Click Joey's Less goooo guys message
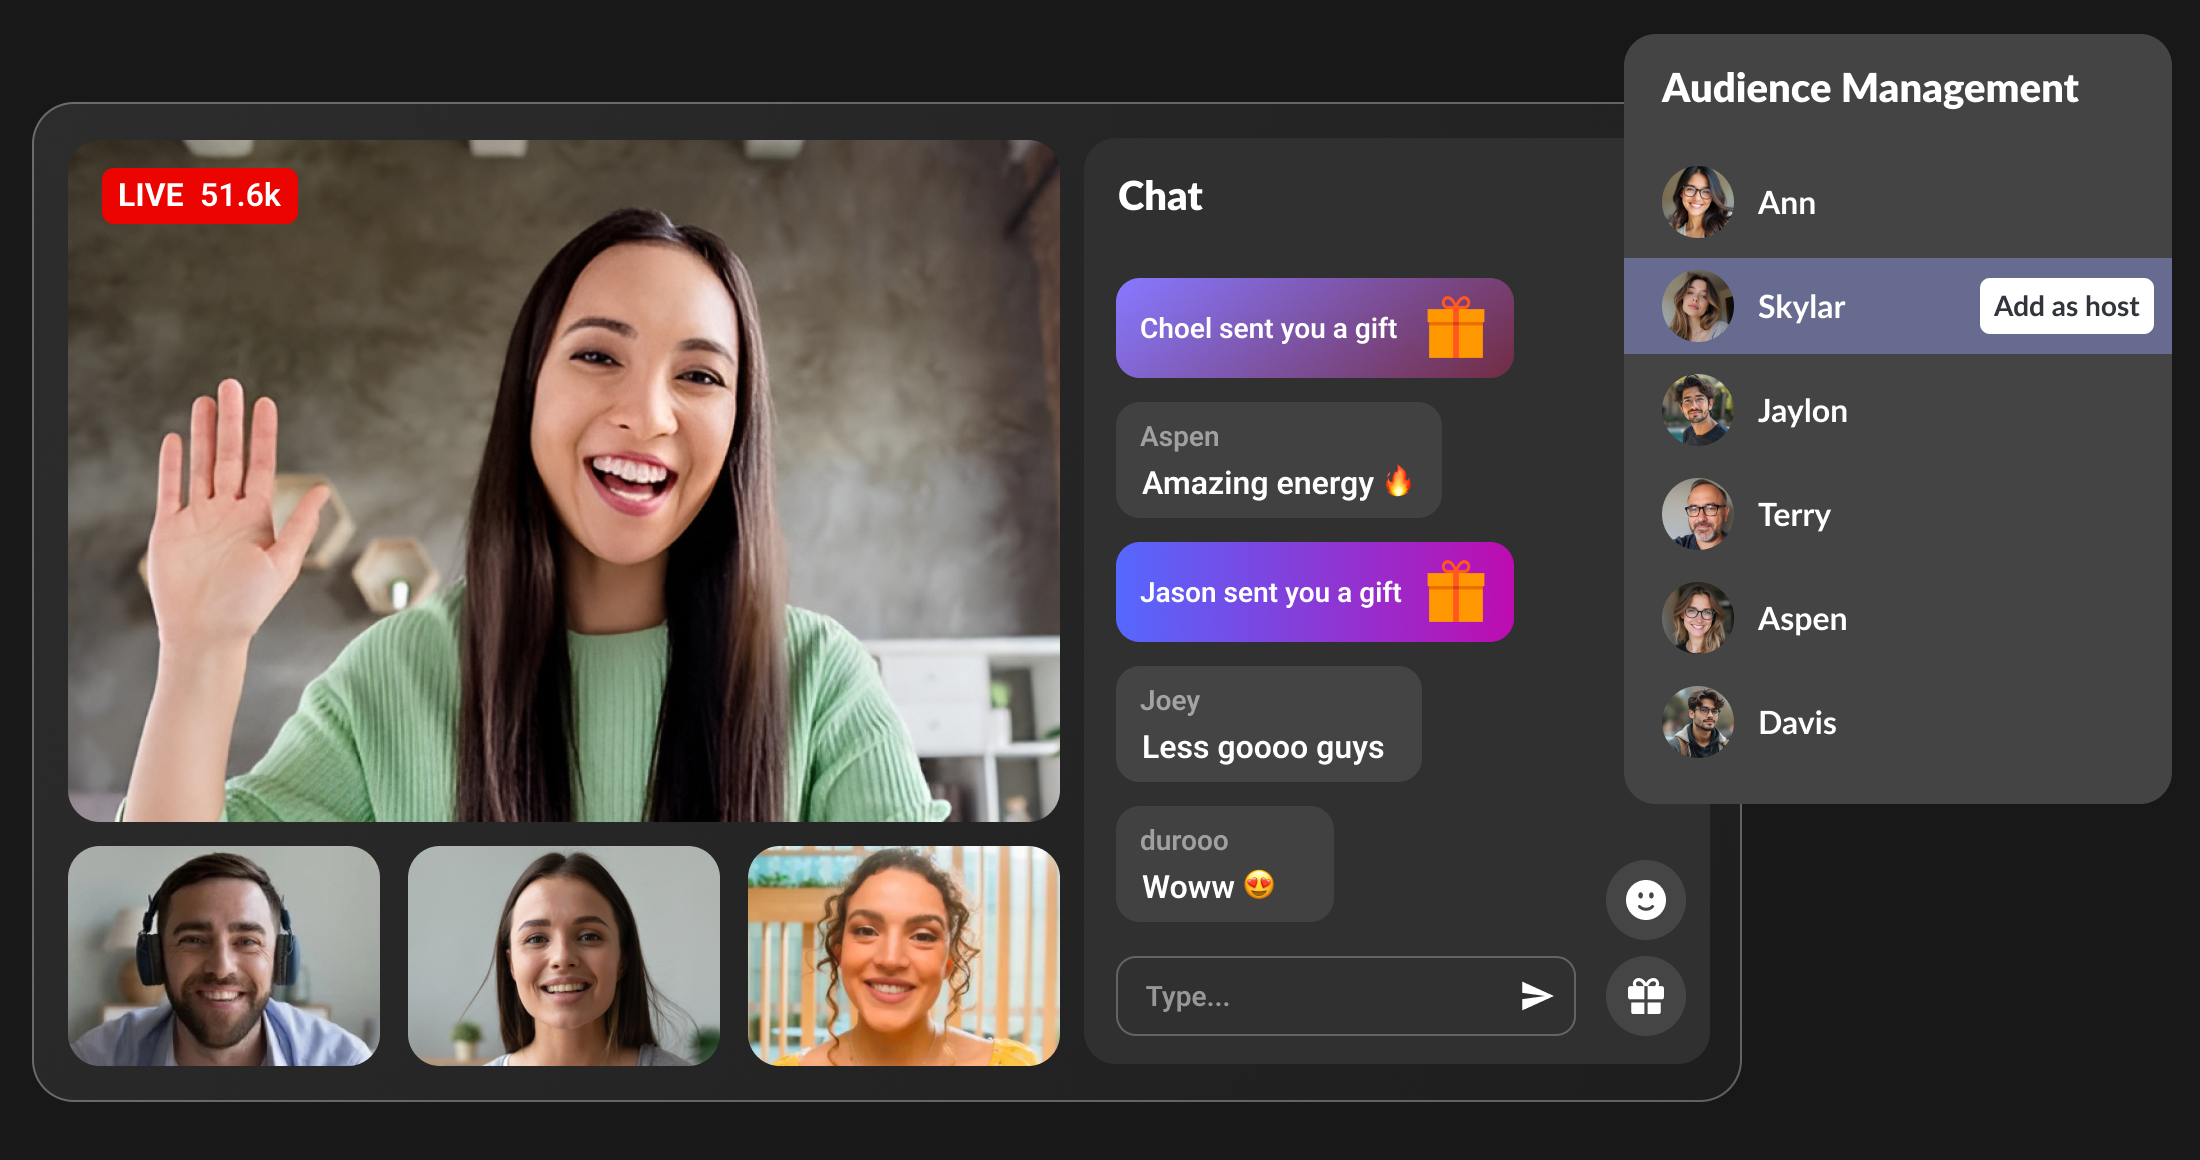The width and height of the screenshot is (2200, 1160). coord(1268,724)
